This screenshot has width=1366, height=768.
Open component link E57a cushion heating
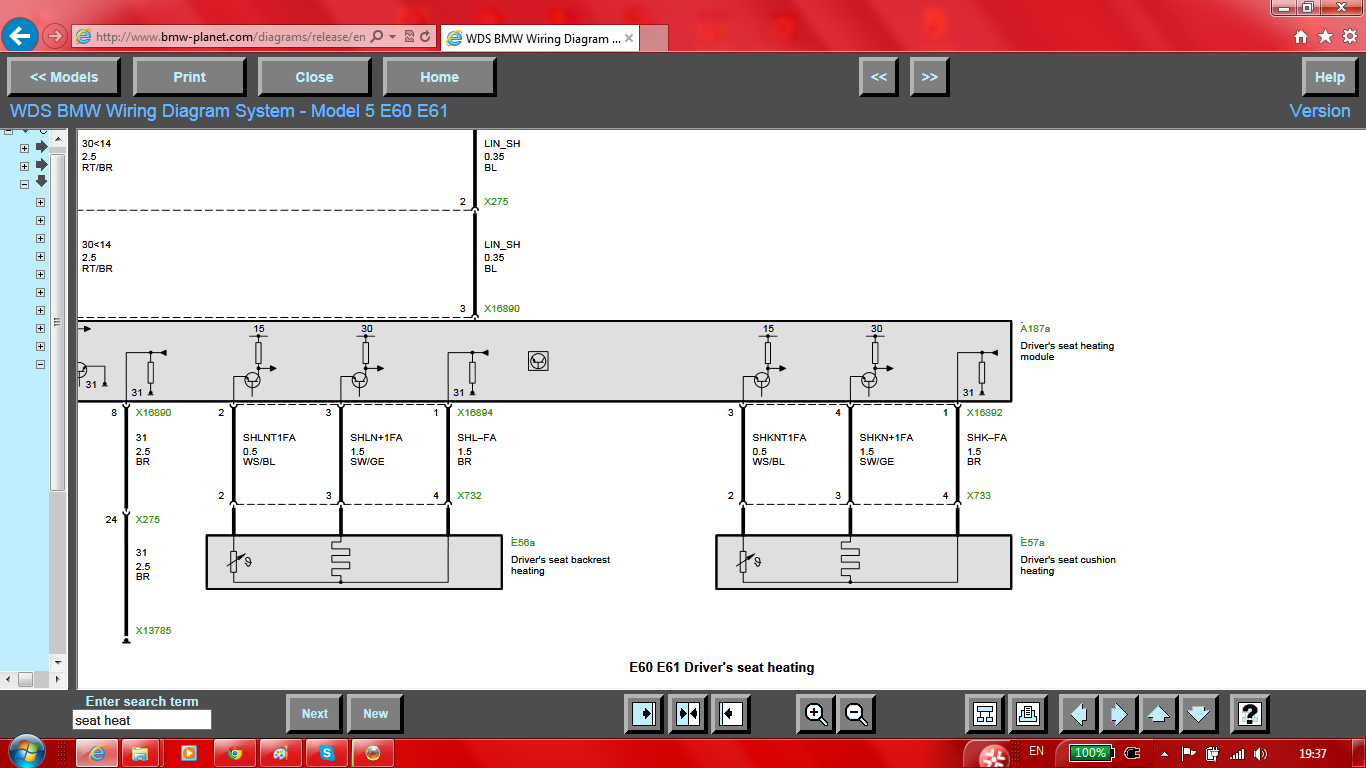click(x=1032, y=543)
